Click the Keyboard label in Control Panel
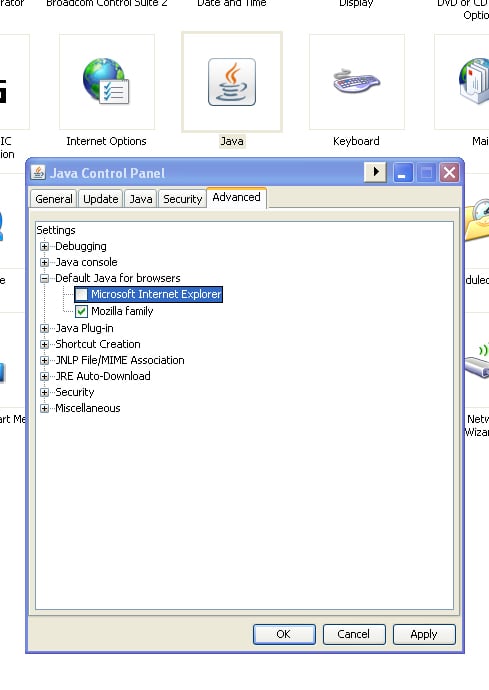489x690 pixels. 357,141
